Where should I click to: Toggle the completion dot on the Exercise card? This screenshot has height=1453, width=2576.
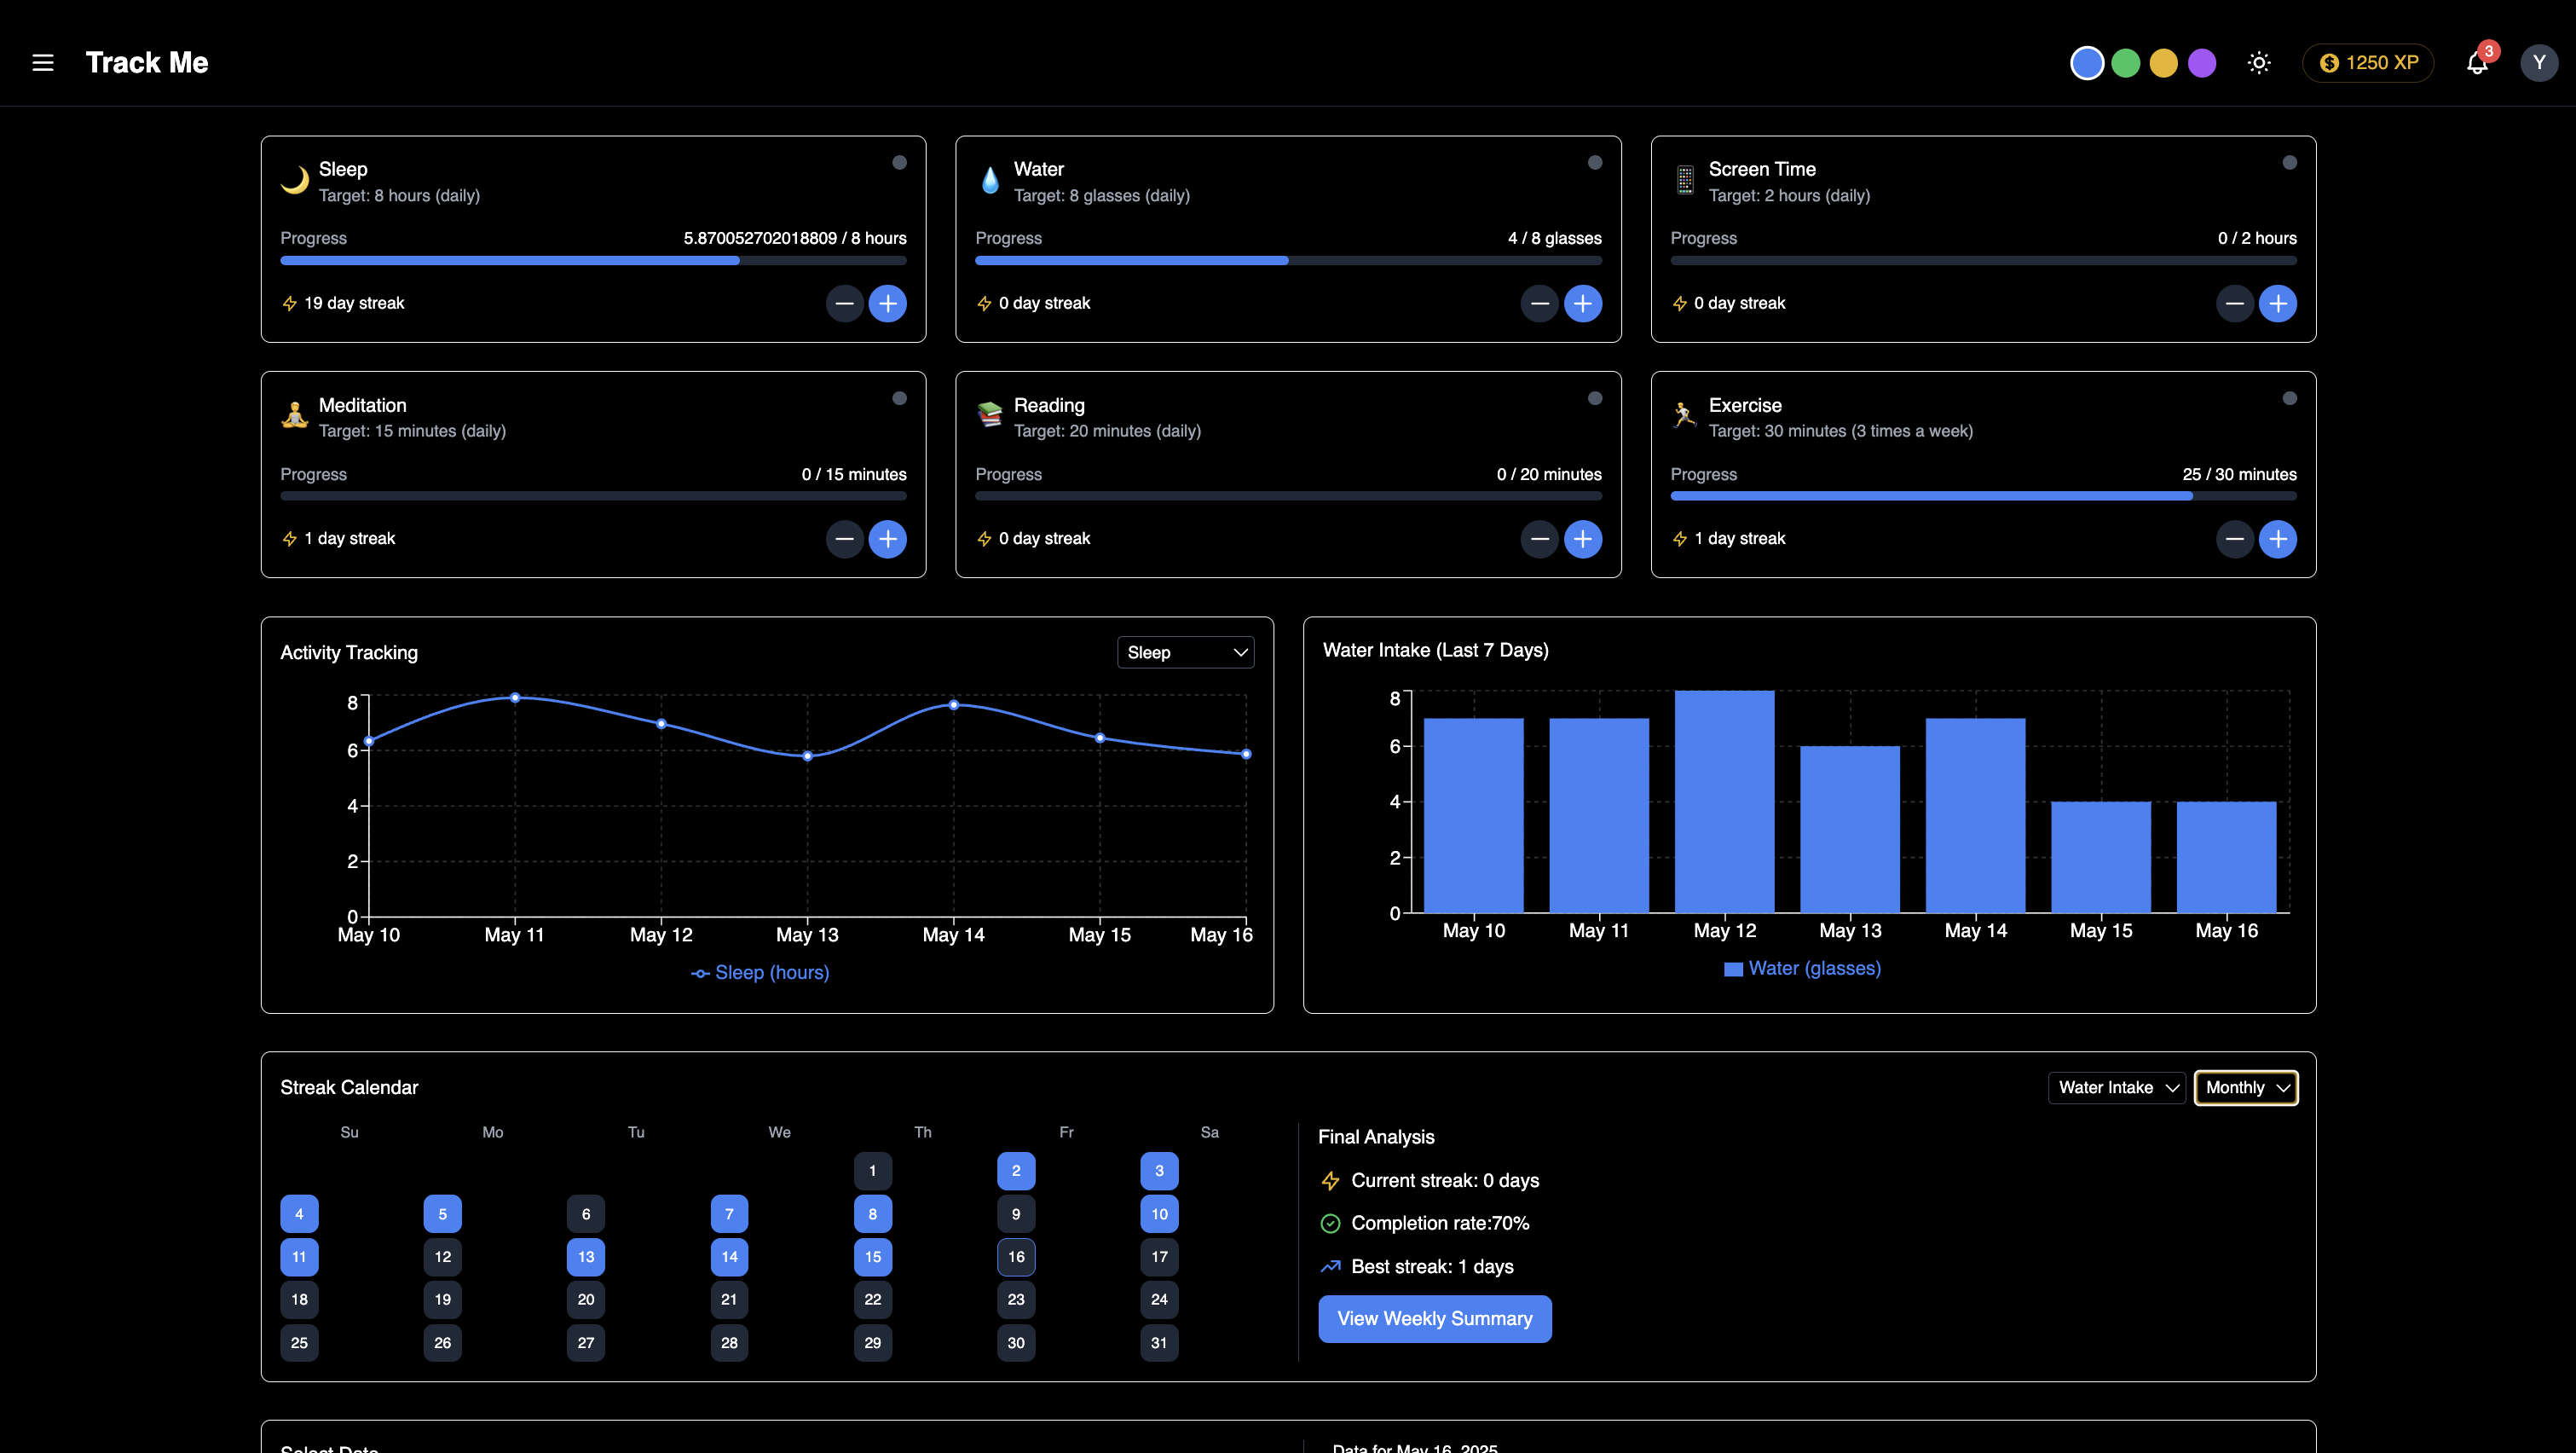2290,398
